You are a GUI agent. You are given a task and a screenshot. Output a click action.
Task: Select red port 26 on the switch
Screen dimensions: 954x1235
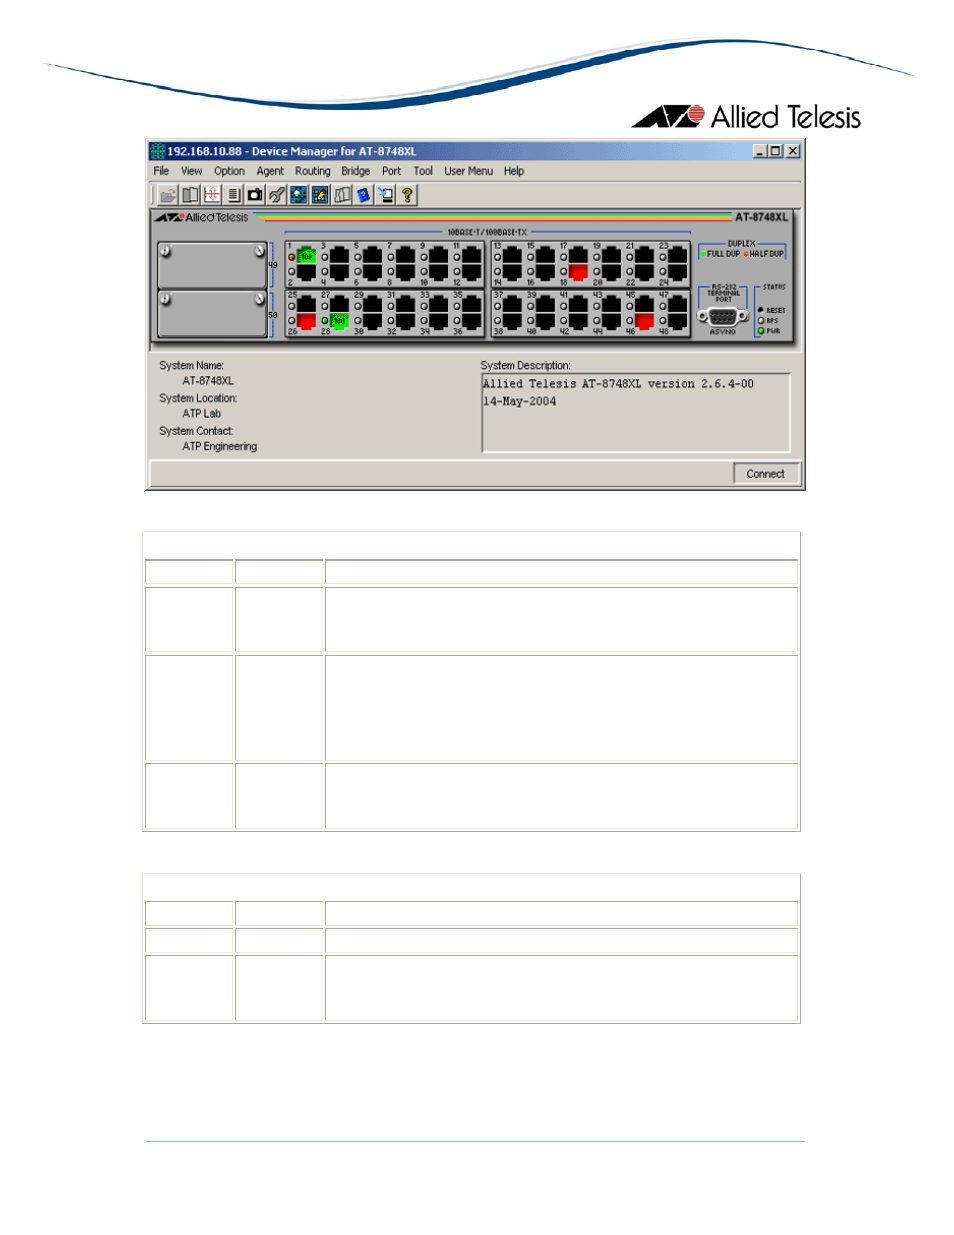click(306, 321)
